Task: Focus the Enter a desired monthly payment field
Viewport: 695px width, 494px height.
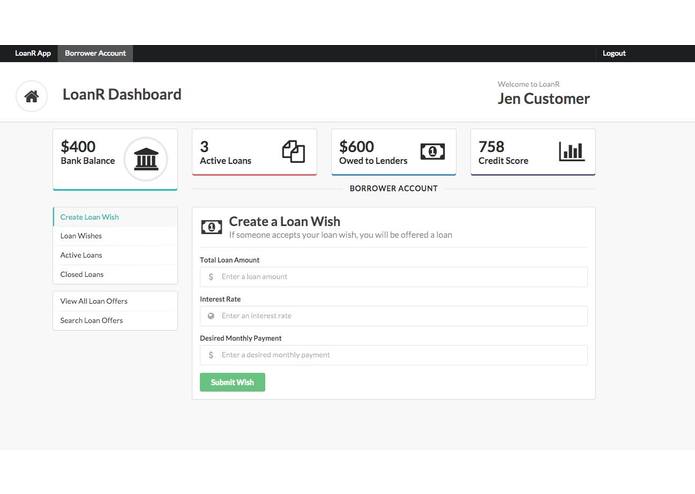Action: (x=394, y=355)
